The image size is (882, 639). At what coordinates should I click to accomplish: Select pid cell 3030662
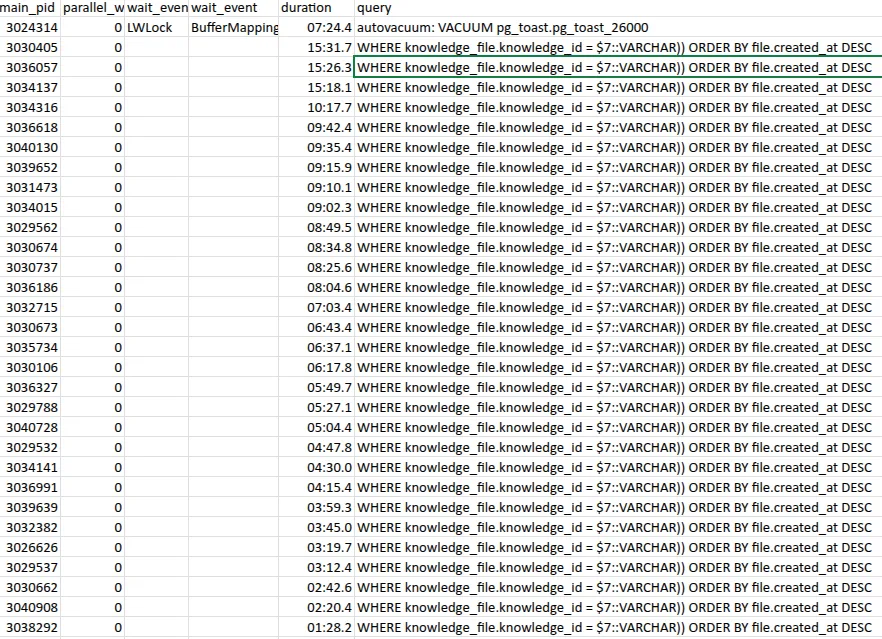30,587
